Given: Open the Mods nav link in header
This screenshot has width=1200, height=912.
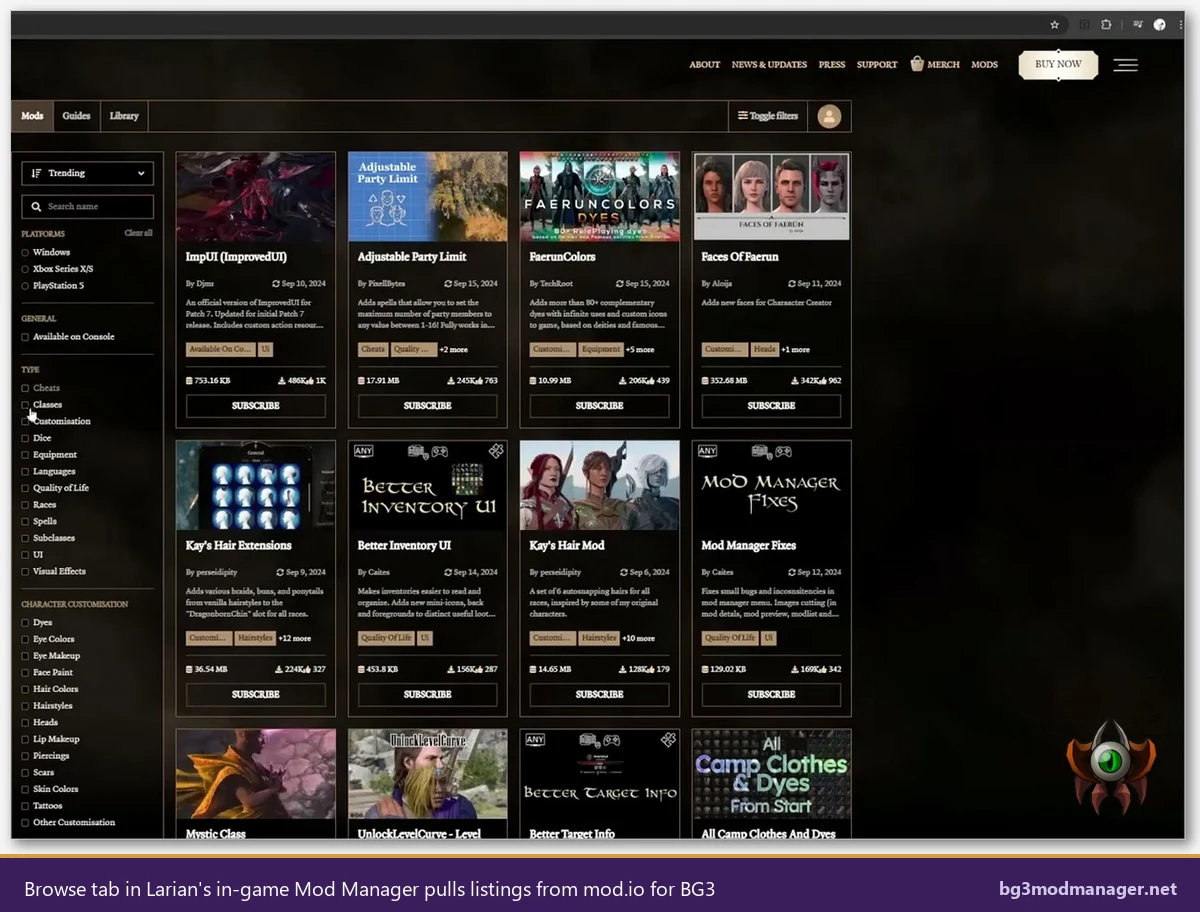Looking at the screenshot, I should pos(985,65).
